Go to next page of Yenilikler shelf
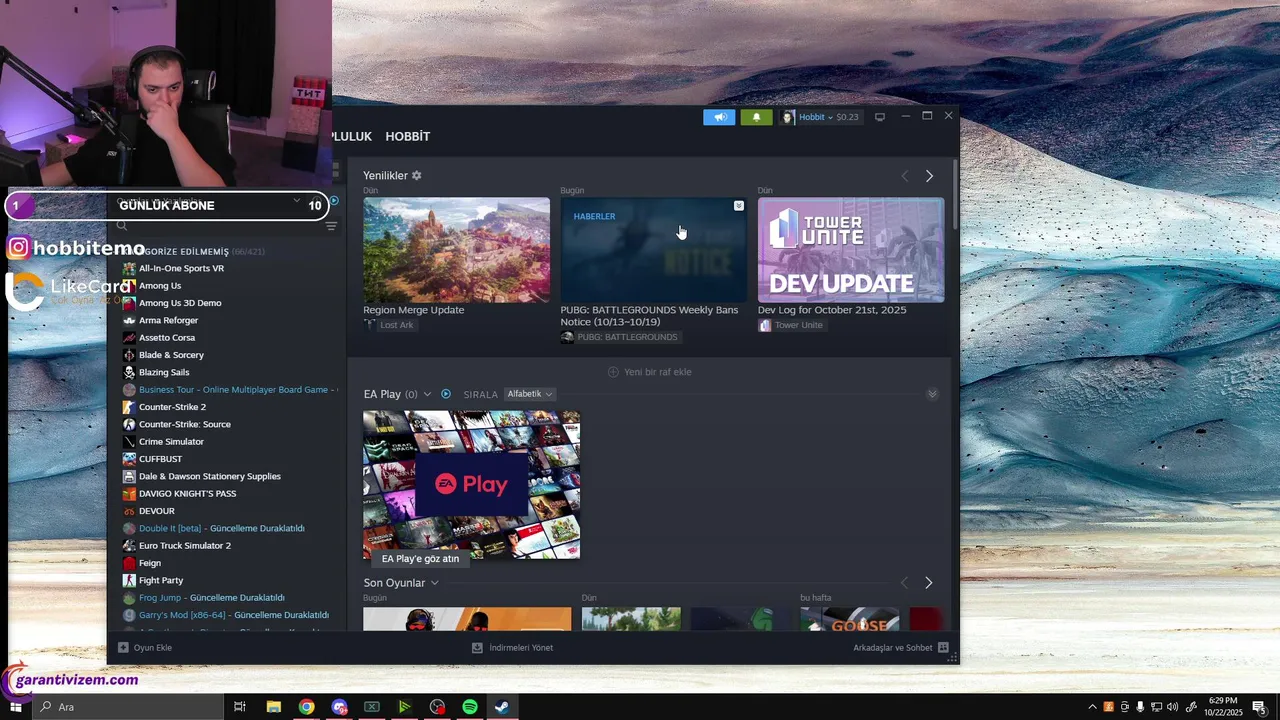This screenshot has height=720, width=1280. tap(929, 176)
